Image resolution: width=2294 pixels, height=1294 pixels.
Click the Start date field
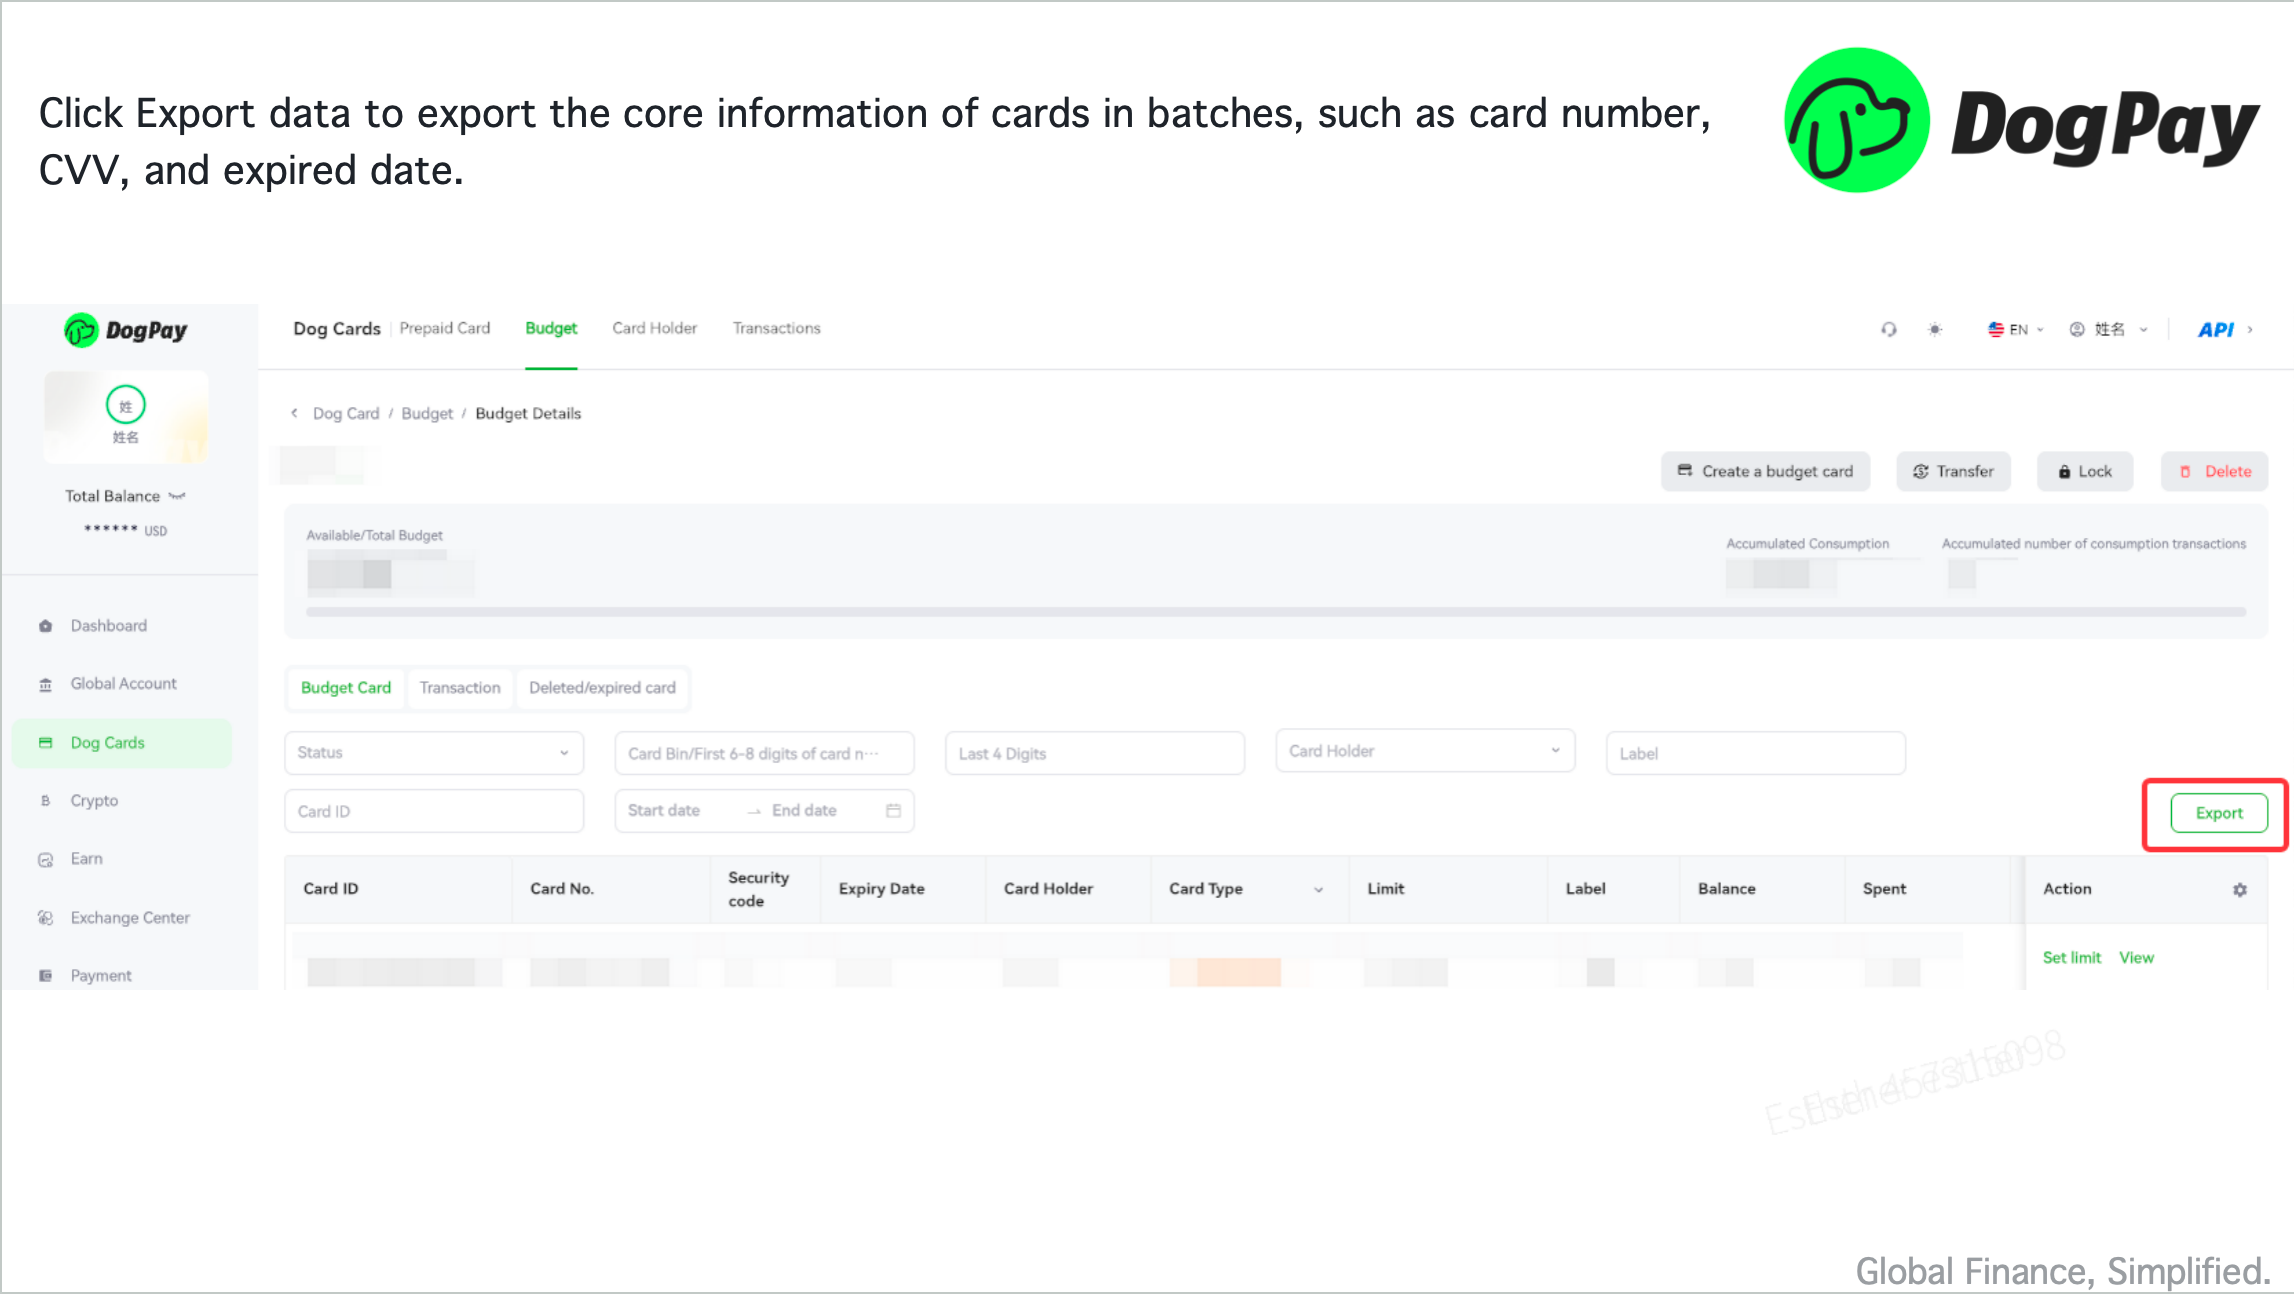[x=664, y=811]
